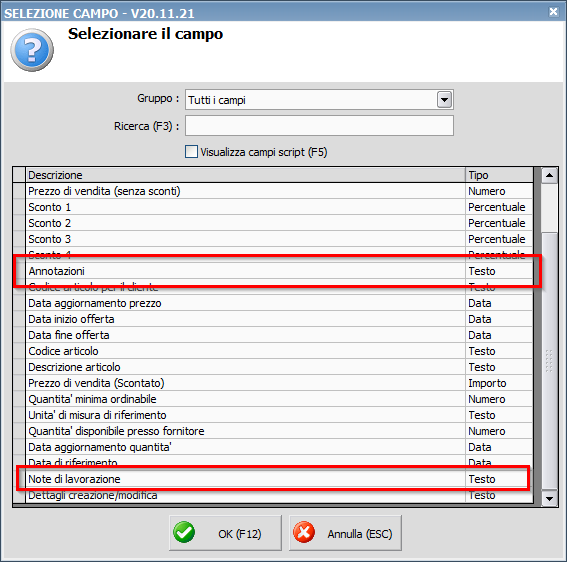
Task: Click the Annulla (ESC) button
Action: (345, 533)
